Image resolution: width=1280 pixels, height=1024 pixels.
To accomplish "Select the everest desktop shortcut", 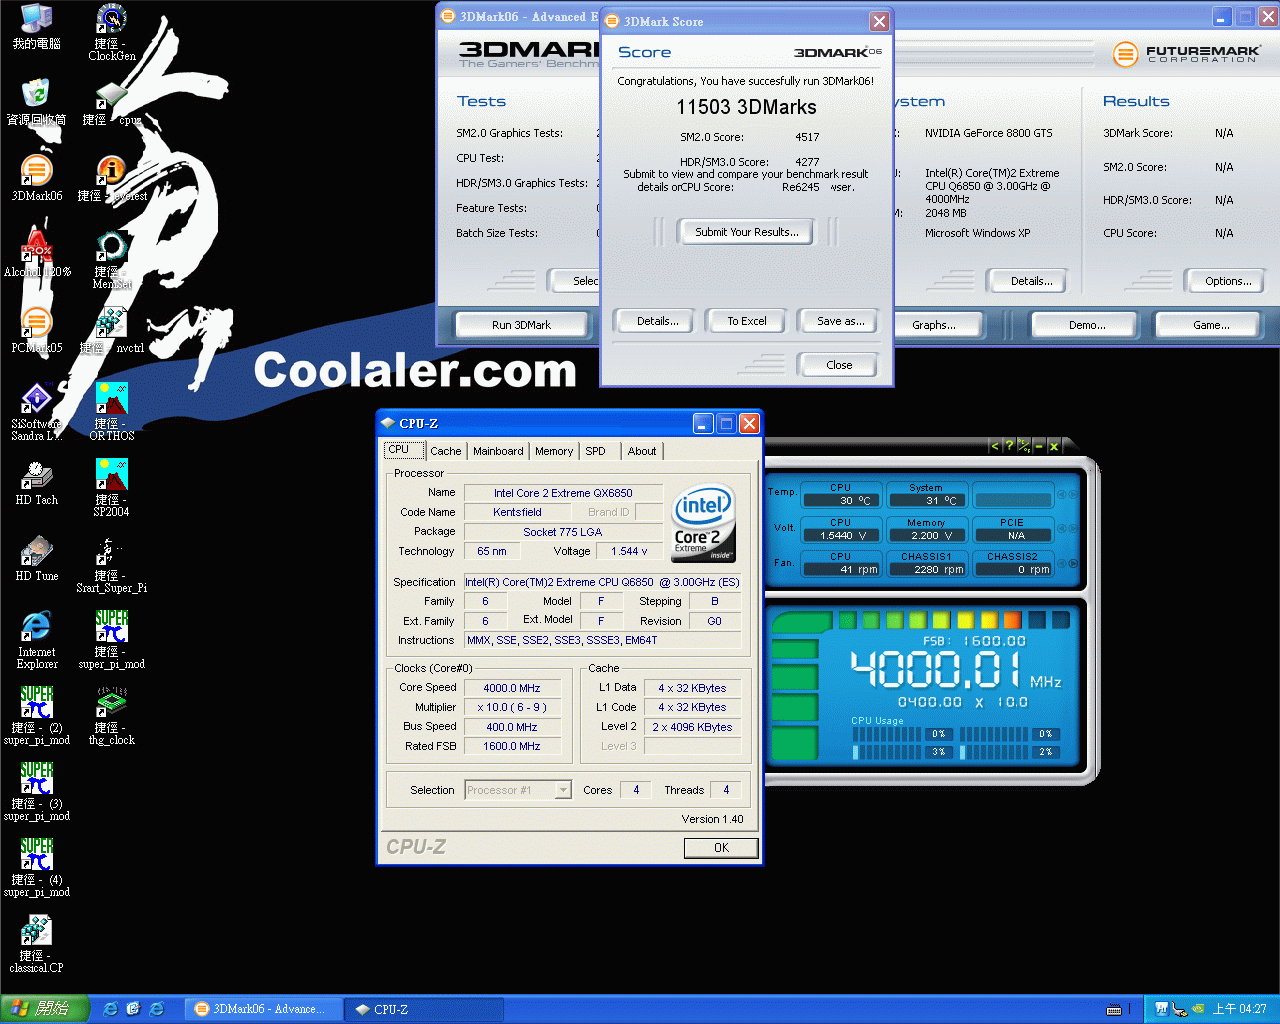I will (x=112, y=179).
